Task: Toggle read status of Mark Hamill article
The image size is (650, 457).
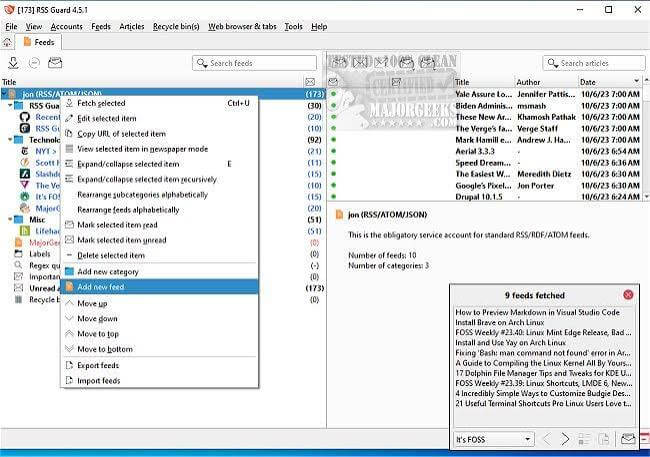Action: (x=333, y=140)
